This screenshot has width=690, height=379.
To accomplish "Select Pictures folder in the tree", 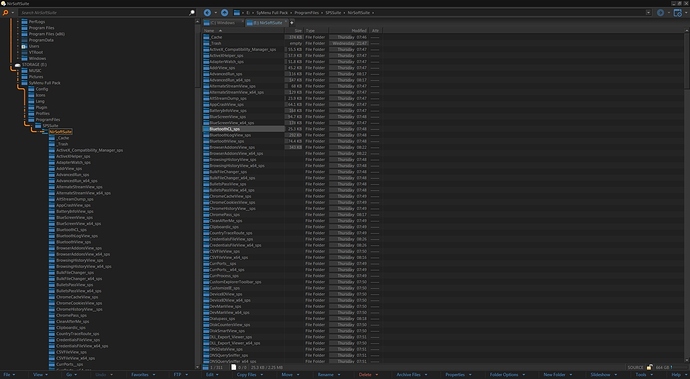I will [x=36, y=77].
